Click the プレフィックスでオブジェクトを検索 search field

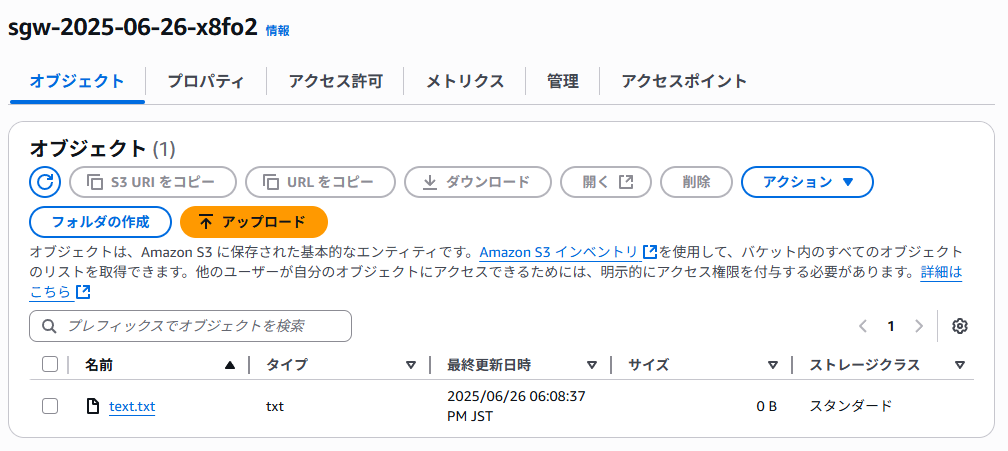(x=190, y=326)
